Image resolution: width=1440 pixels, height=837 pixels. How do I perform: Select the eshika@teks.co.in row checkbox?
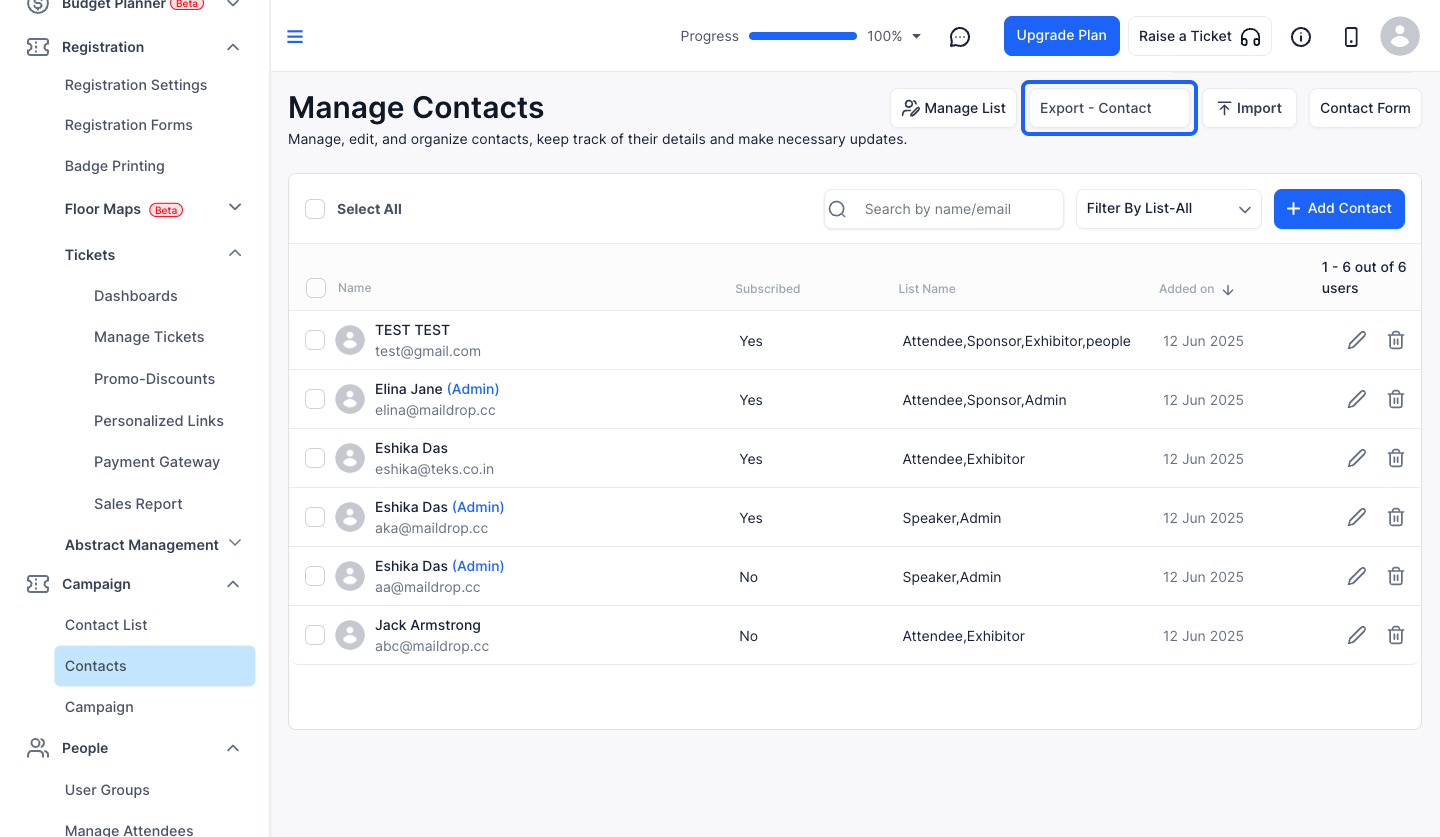click(x=315, y=458)
